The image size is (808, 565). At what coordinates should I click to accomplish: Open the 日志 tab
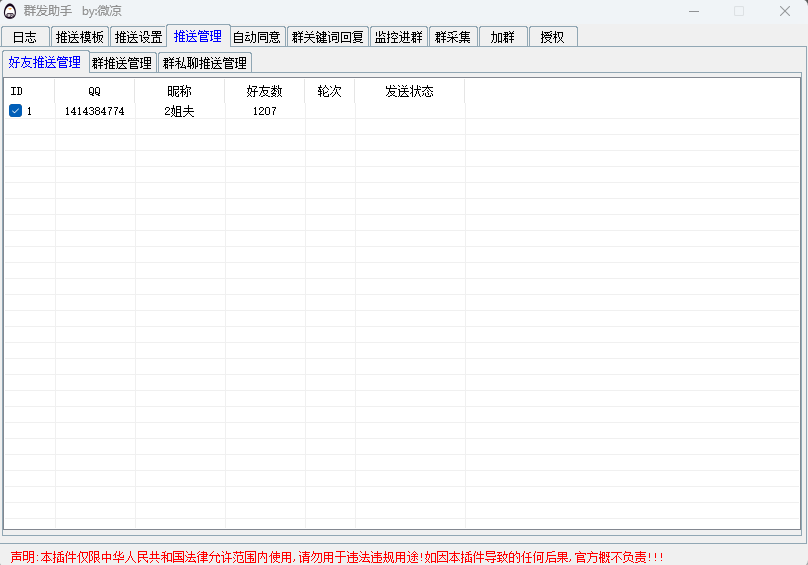(25, 37)
